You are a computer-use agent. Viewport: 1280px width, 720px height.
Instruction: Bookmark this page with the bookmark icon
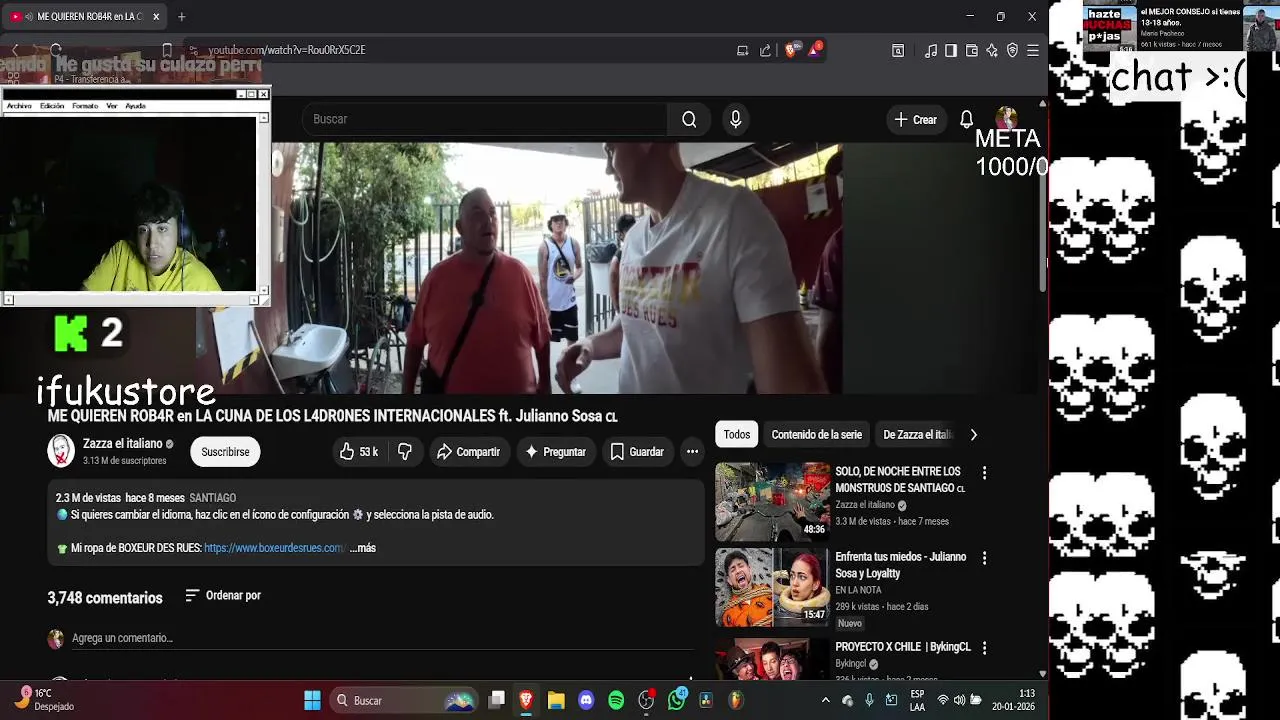click(x=167, y=50)
